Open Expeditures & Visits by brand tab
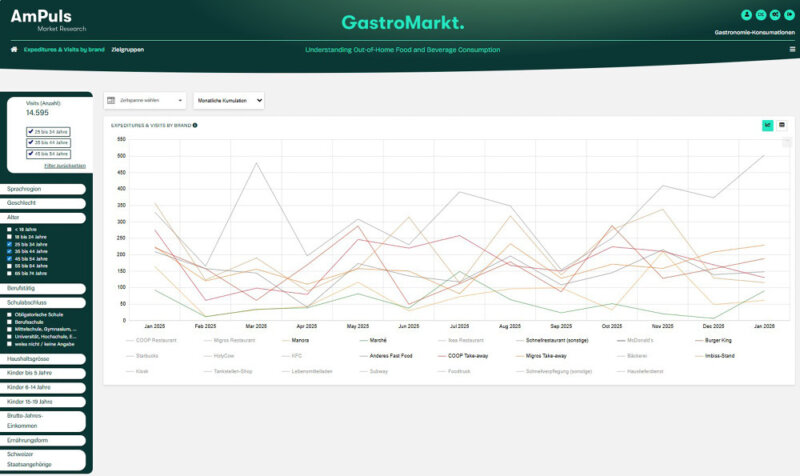The width and height of the screenshot is (800, 476). point(64,49)
